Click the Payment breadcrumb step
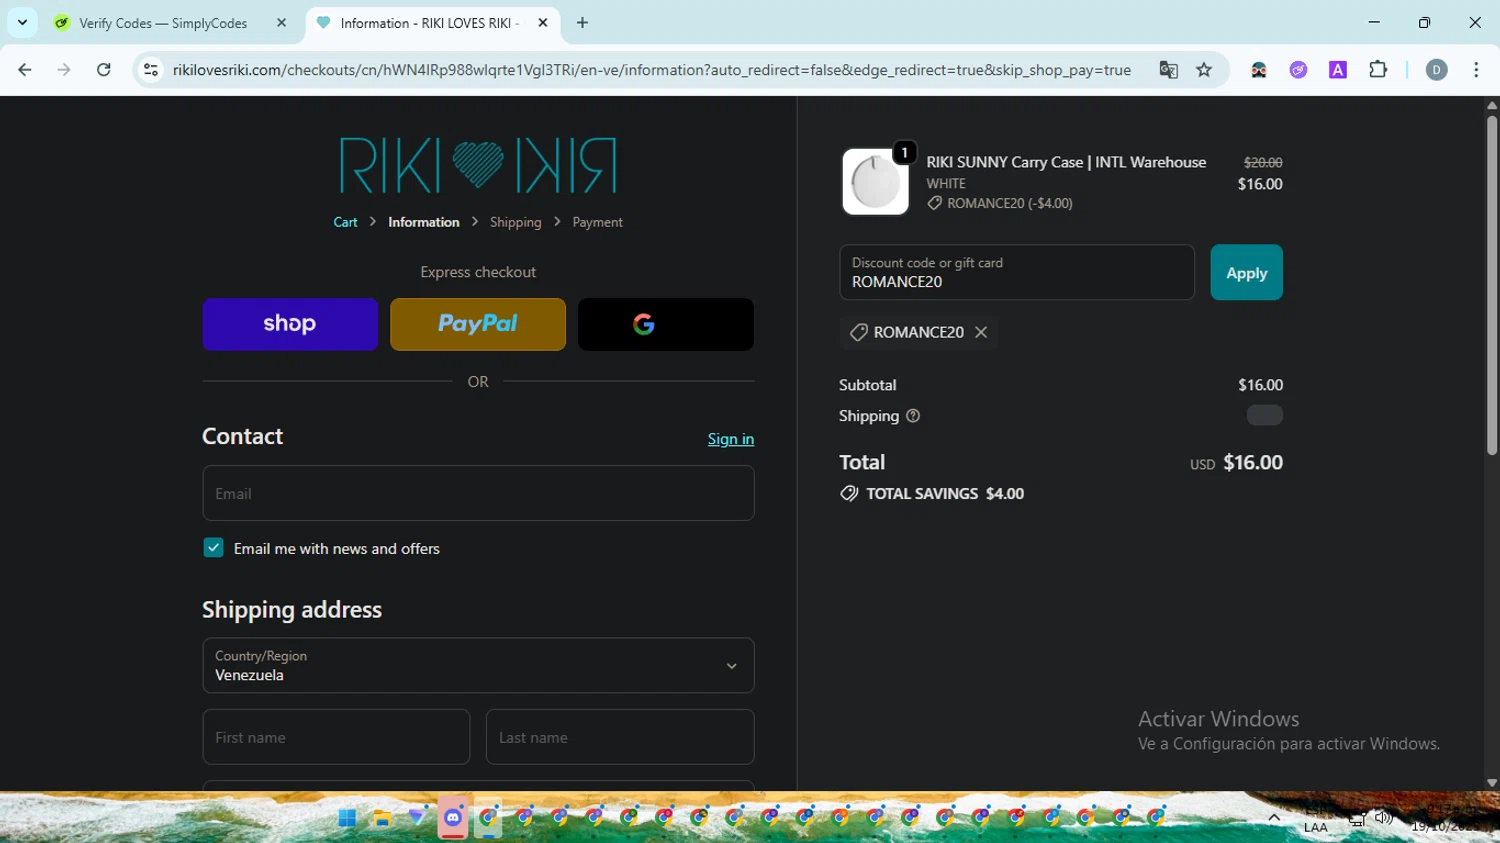Image resolution: width=1500 pixels, height=843 pixels. pos(597,222)
